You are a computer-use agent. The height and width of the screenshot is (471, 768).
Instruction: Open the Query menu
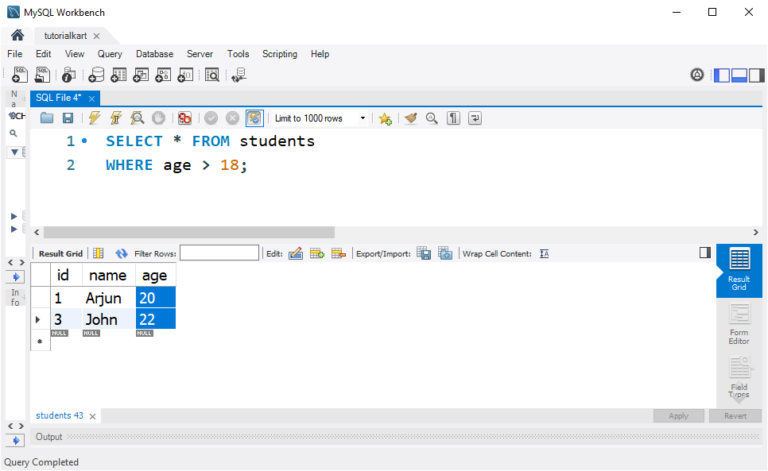pyautogui.click(x=110, y=54)
